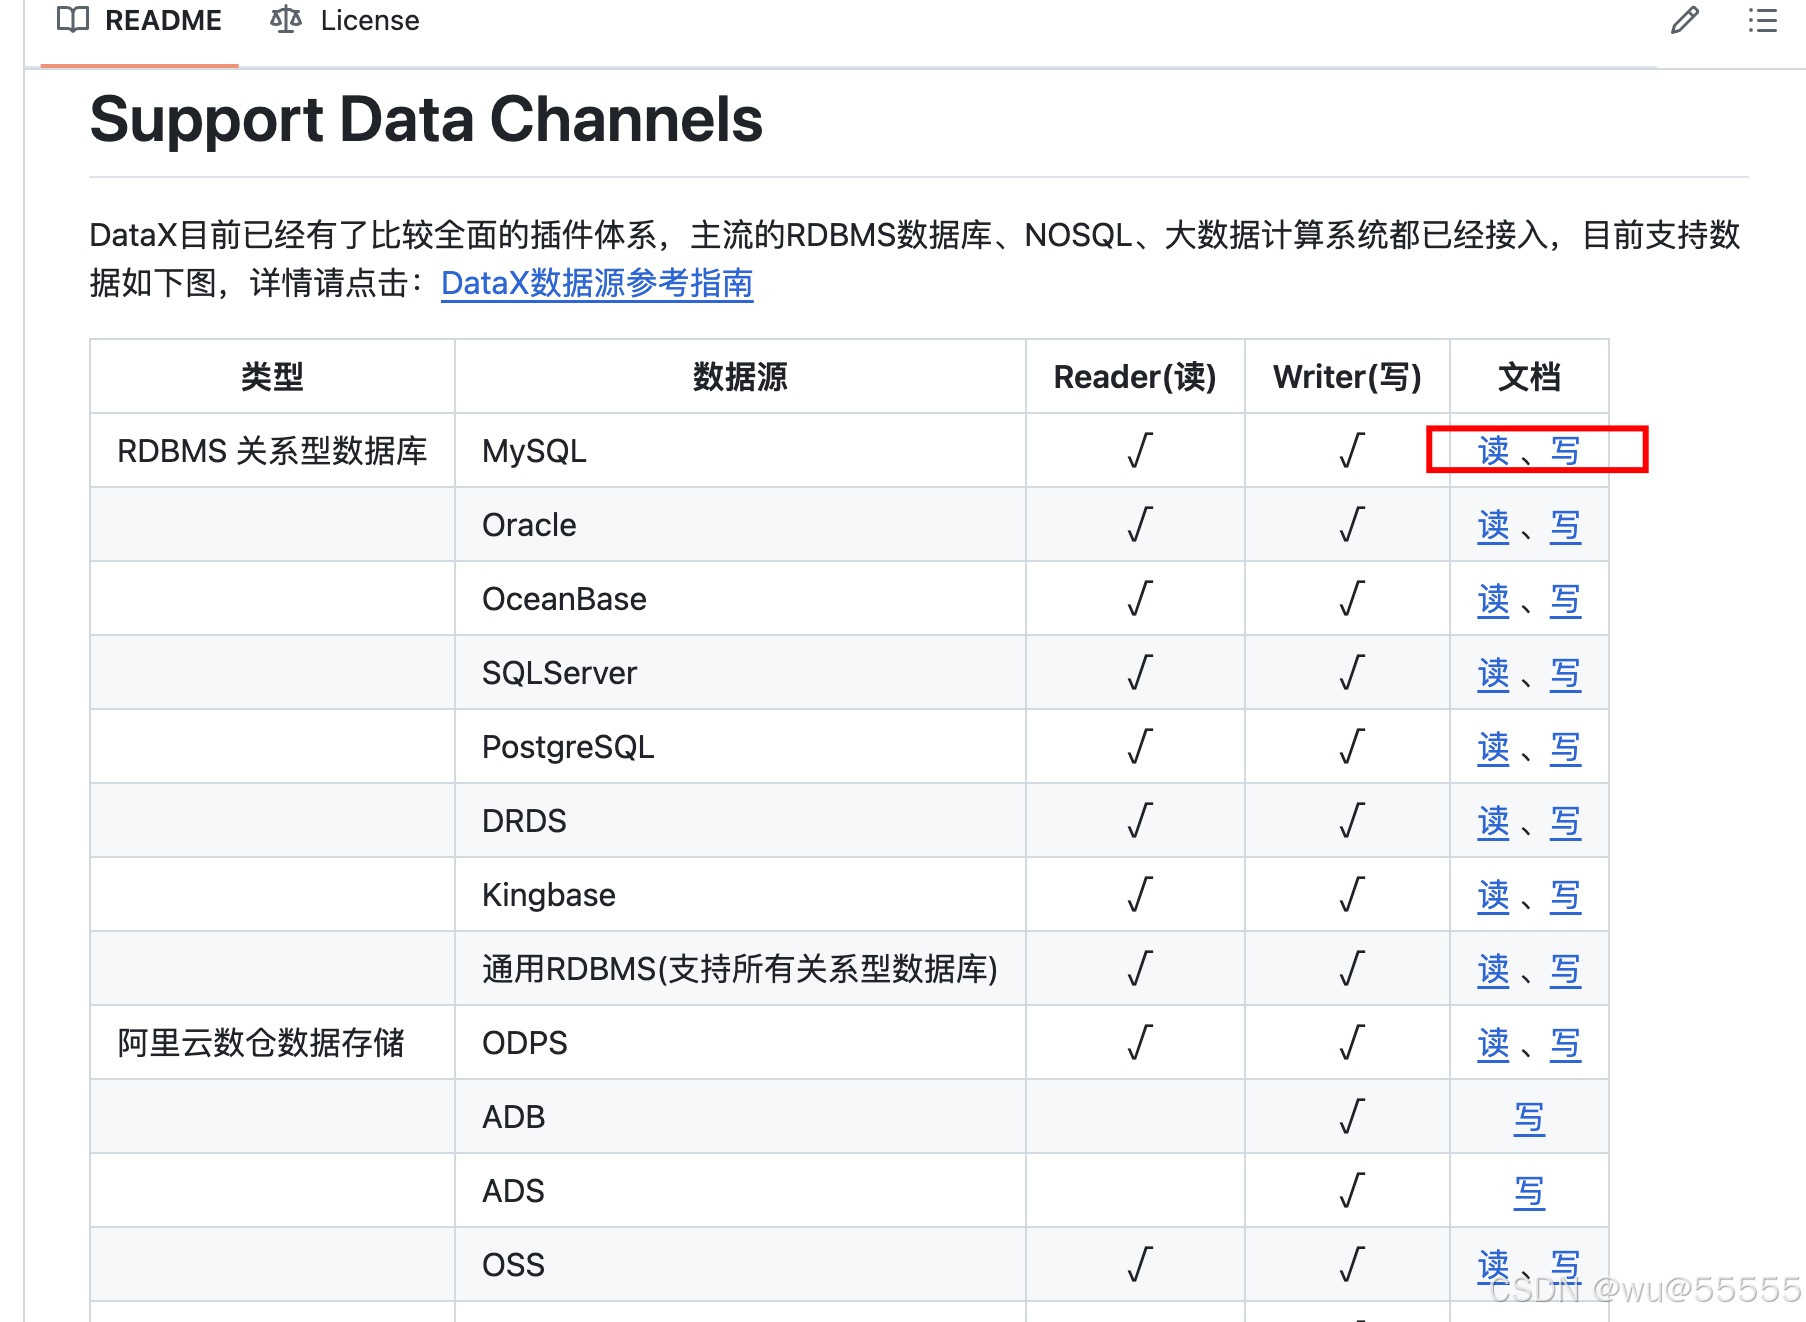Click the Writer(写) column header
Image resolution: width=1806 pixels, height=1322 pixels.
[1347, 377]
